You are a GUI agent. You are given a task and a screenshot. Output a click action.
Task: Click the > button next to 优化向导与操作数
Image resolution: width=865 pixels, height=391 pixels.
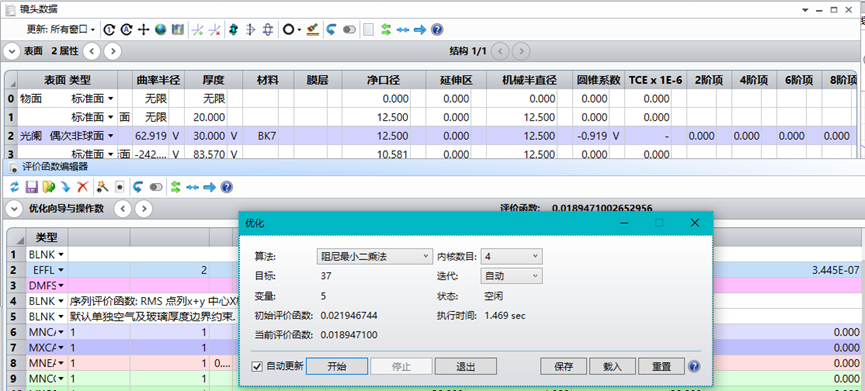[143, 208]
